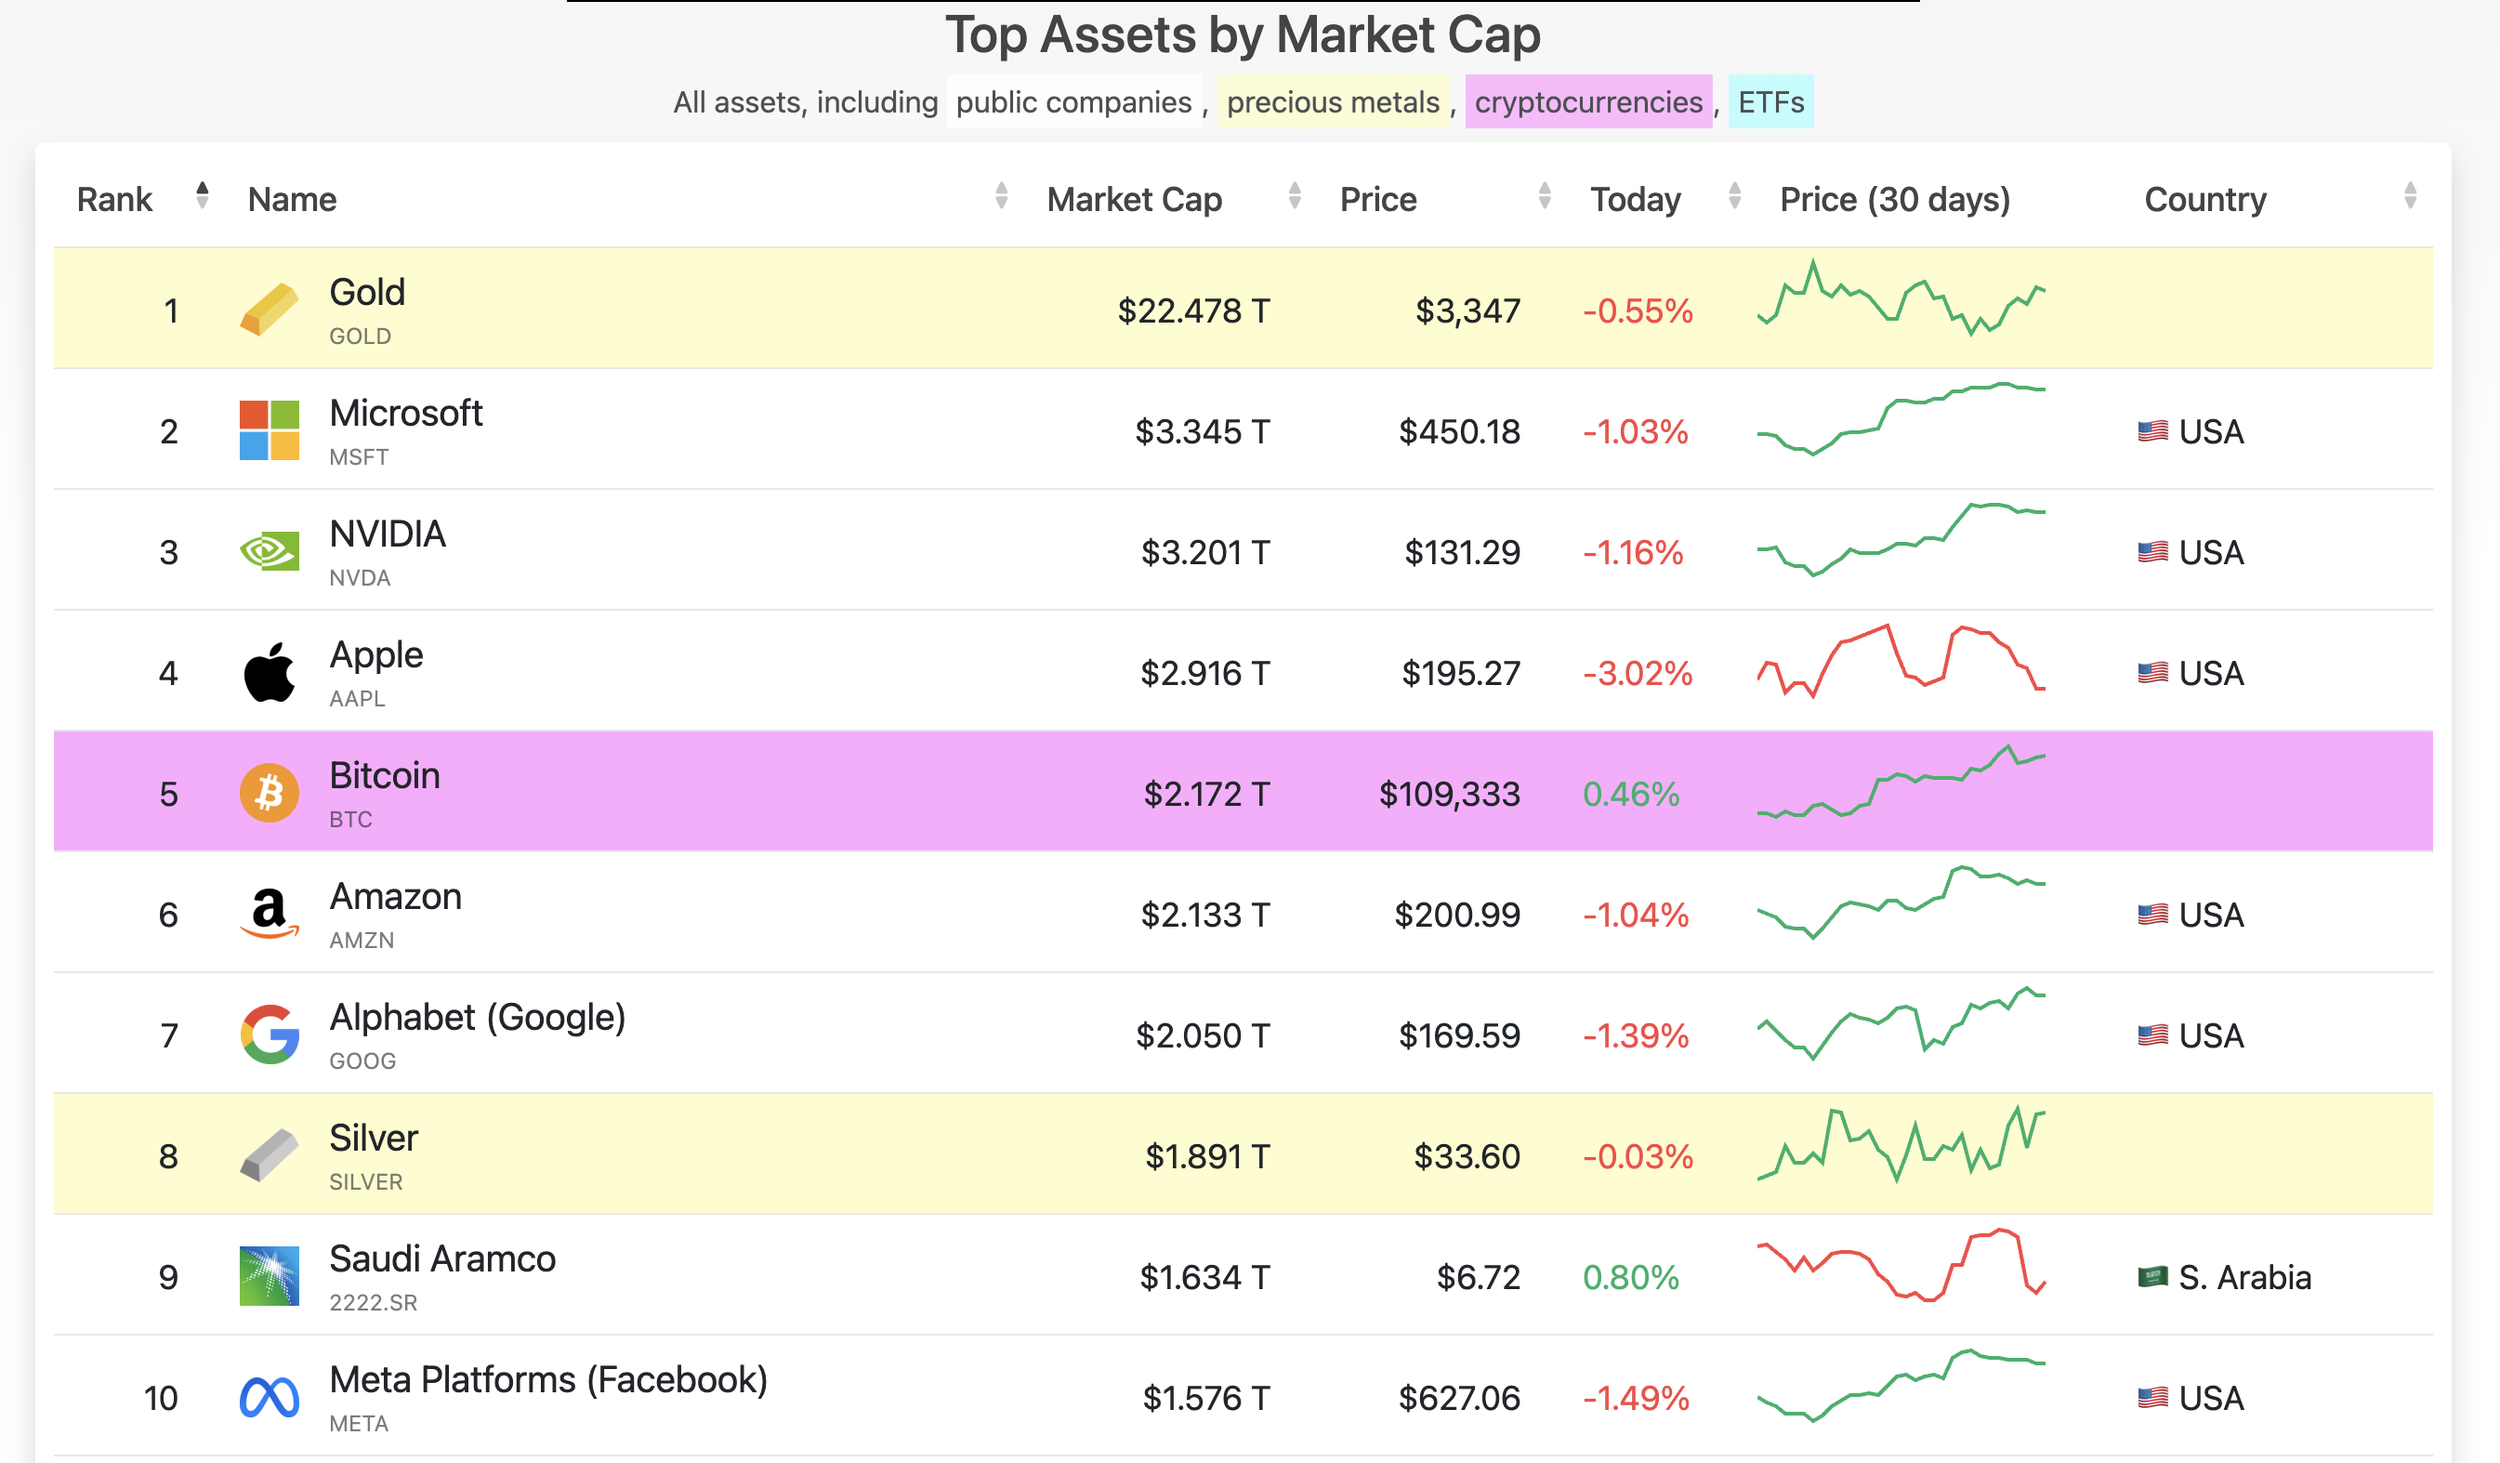Click the USA flag in Microsoft row
The height and width of the screenshot is (1463, 2500).
pos(2152,431)
